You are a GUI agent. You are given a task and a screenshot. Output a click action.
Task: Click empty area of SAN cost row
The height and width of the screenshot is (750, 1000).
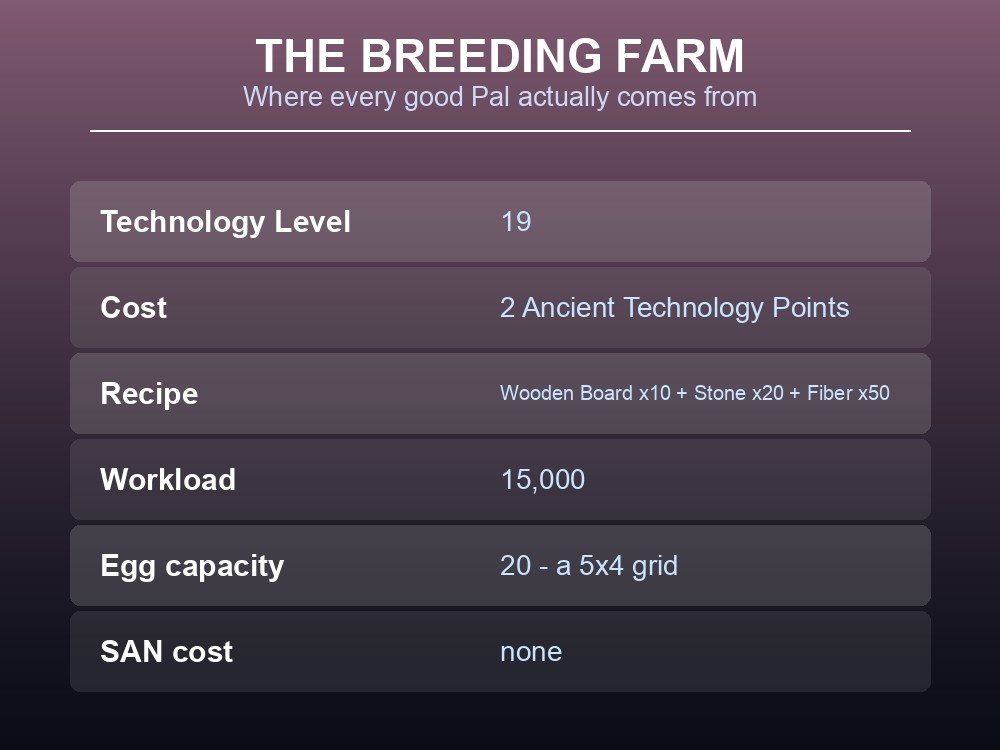740,652
